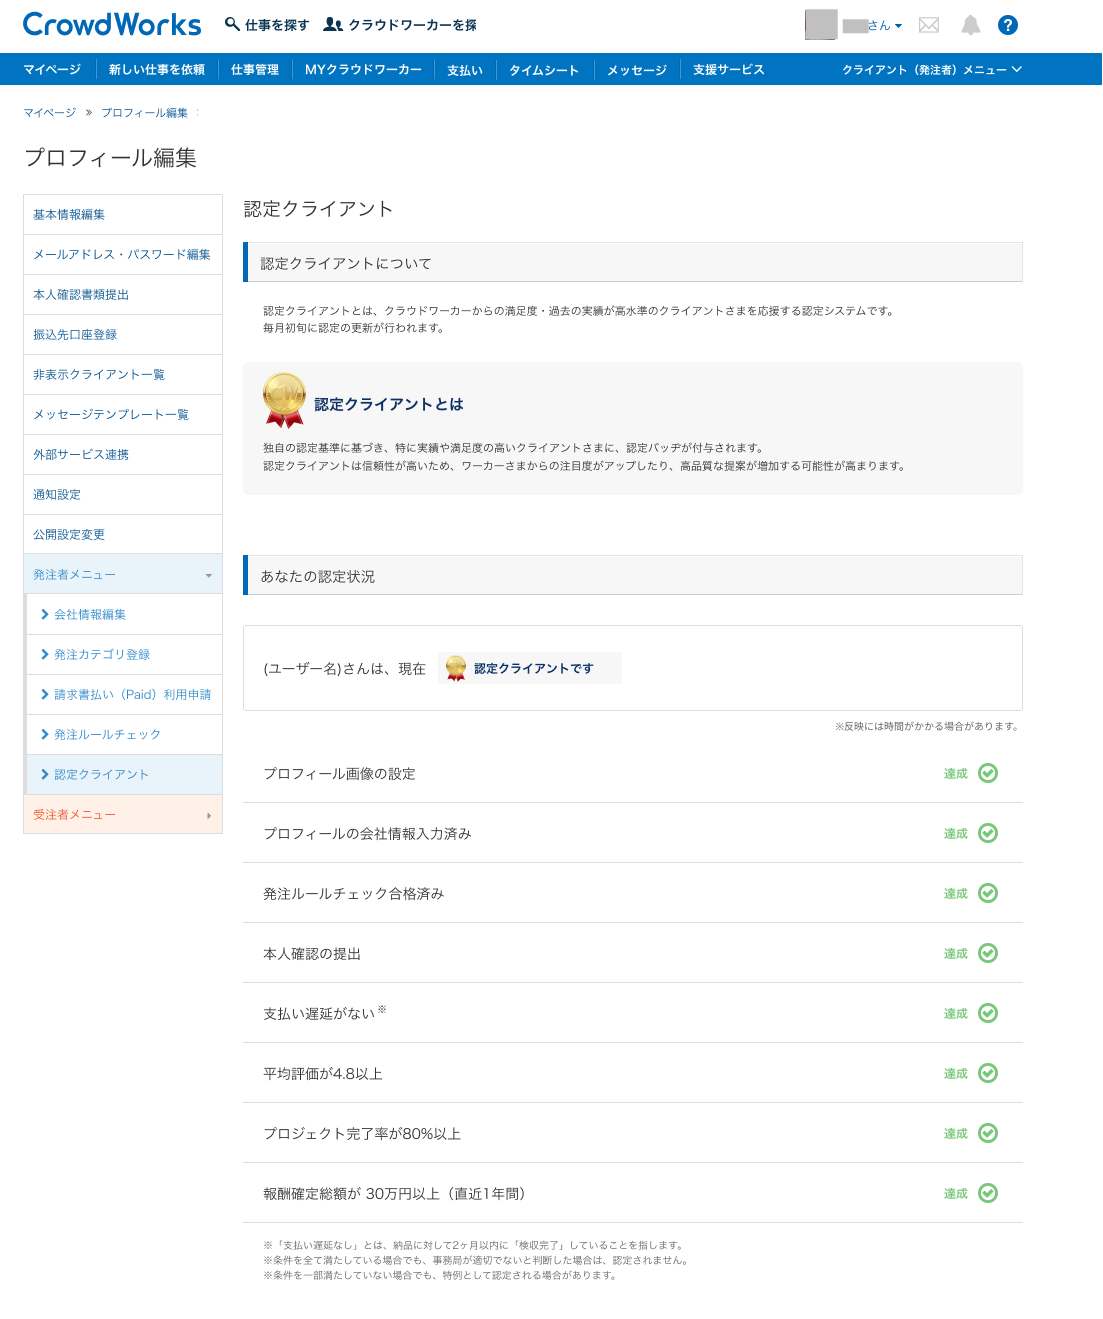The image size is (1103, 1319).
Task: Go to 本人確認書類提出 in the sidebar
Action: click(x=81, y=295)
